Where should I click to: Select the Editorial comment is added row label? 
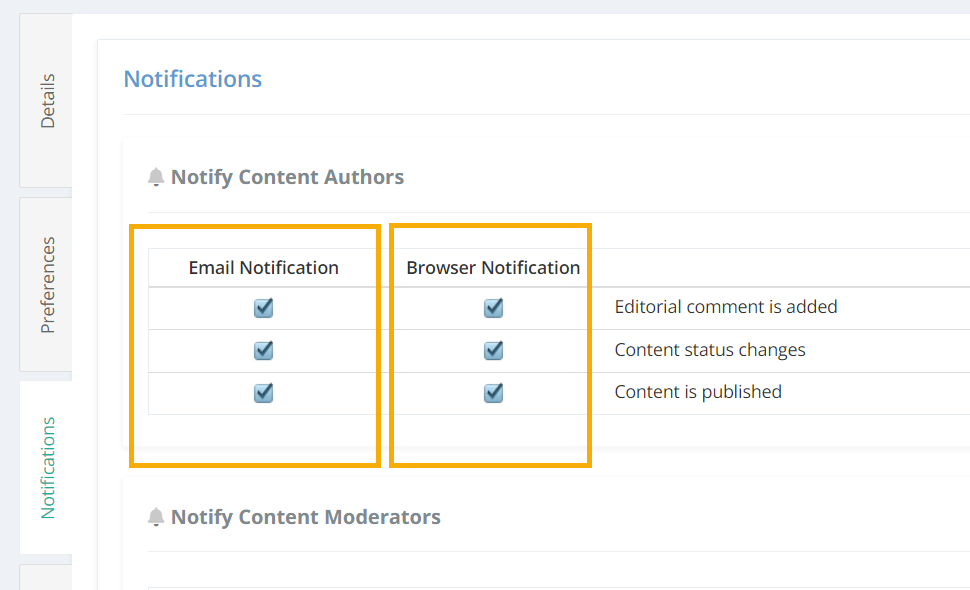pos(726,307)
